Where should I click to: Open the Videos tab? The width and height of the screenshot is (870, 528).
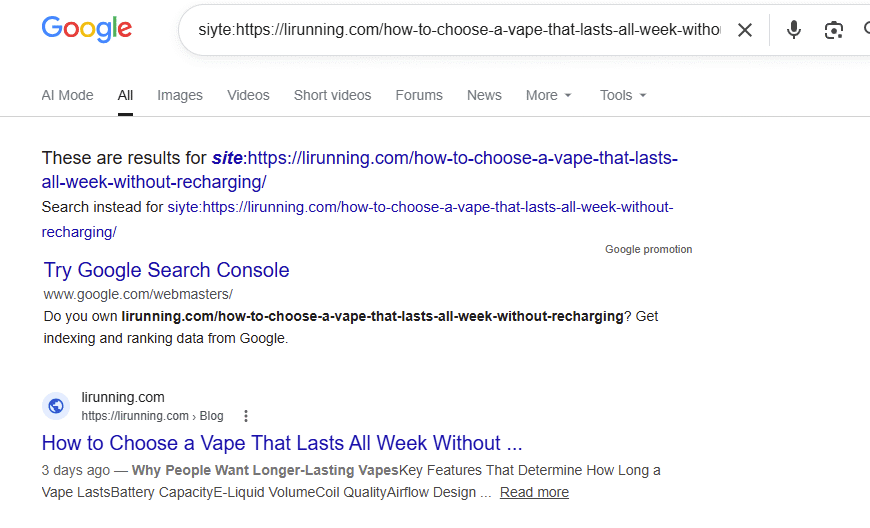pos(248,95)
